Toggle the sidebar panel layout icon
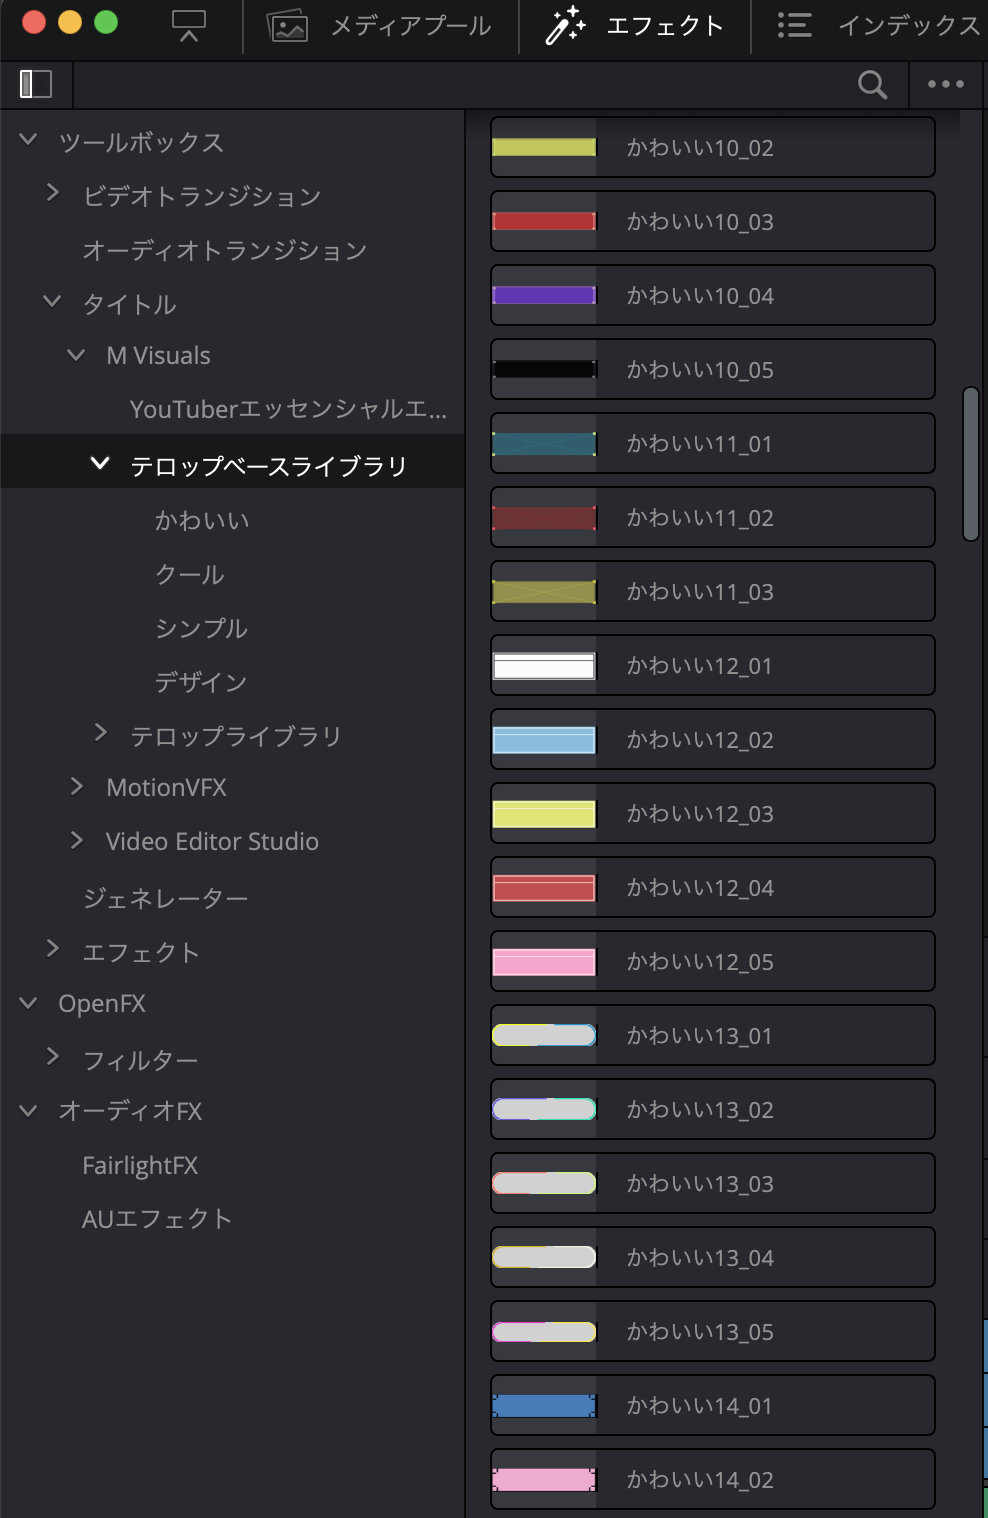 coord(36,84)
